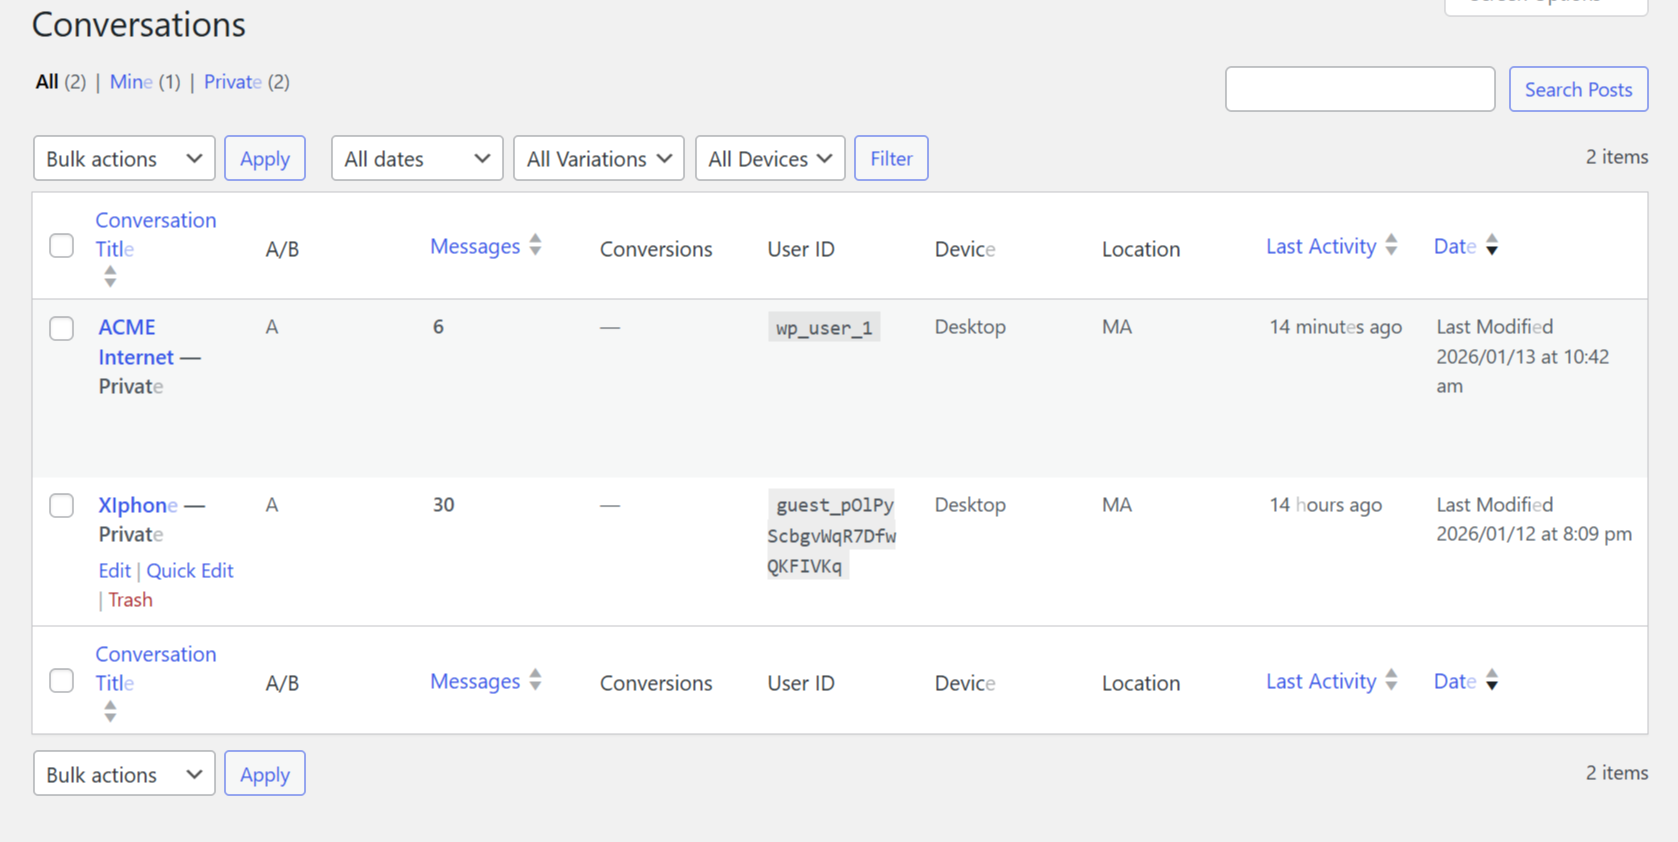Click Date sort arrow in footer row
Viewport: 1678px width, 842px height.
point(1491,680)
